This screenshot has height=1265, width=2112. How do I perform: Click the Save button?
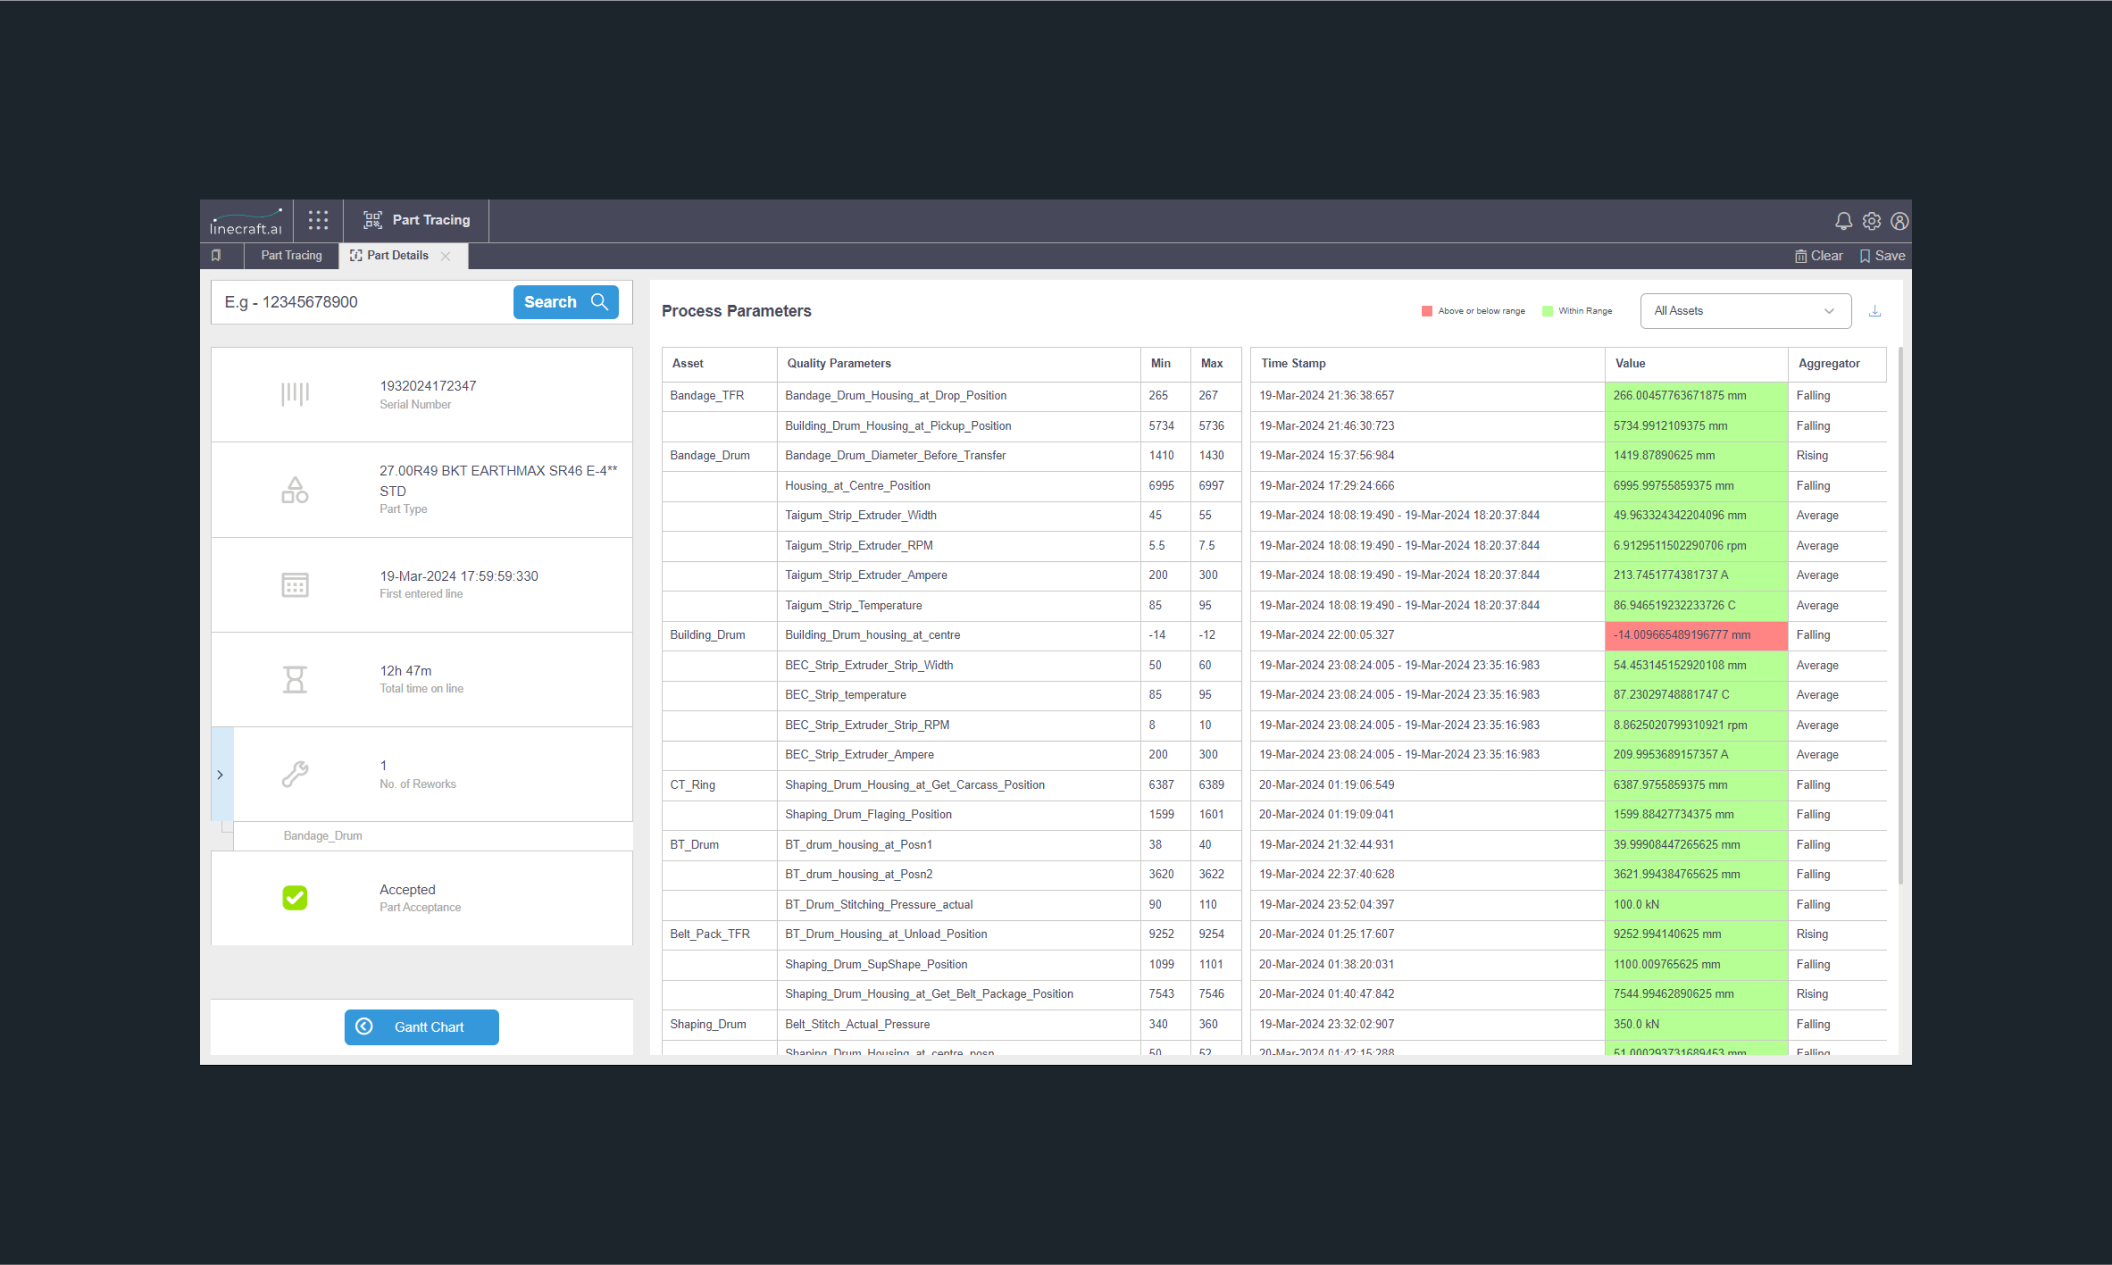[1882, 256]
